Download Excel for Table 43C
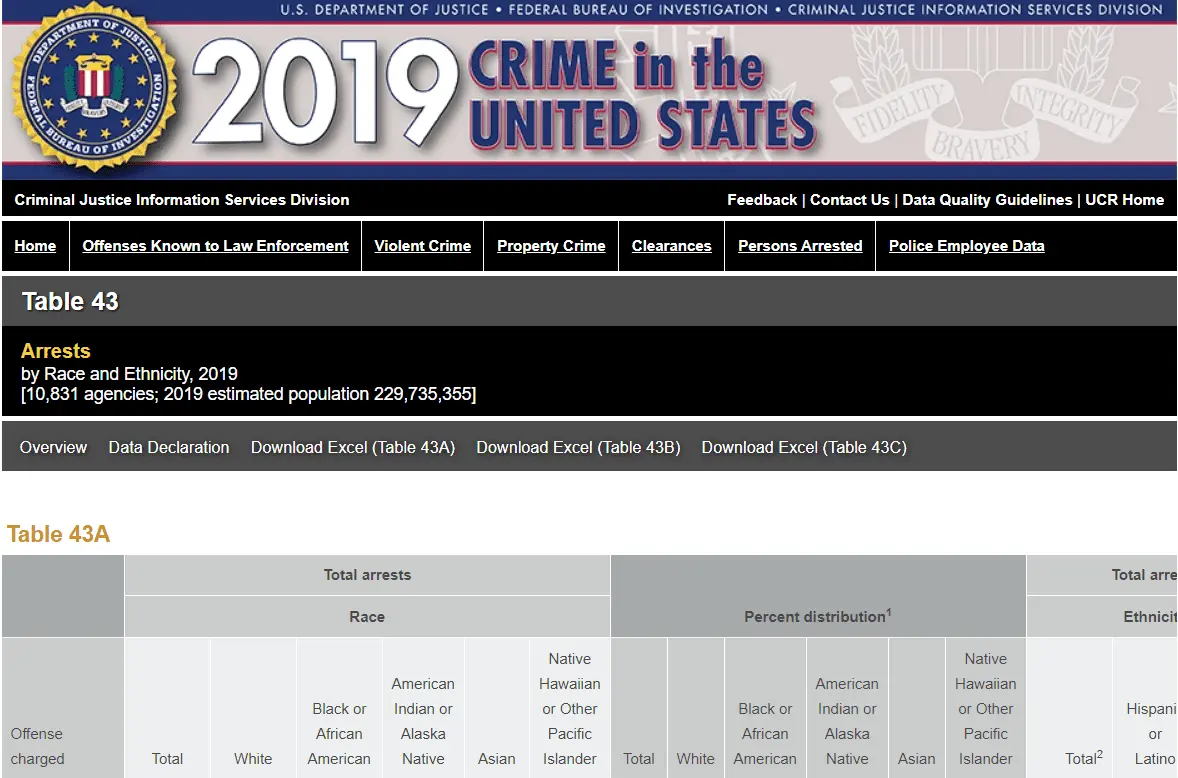Image resolution: width=1178 pixels, height=778 pixels. click(x=804, y=448)
